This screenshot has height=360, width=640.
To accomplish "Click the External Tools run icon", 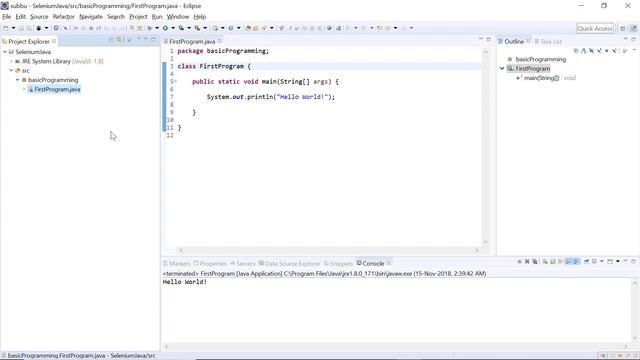I will [197, 28].
